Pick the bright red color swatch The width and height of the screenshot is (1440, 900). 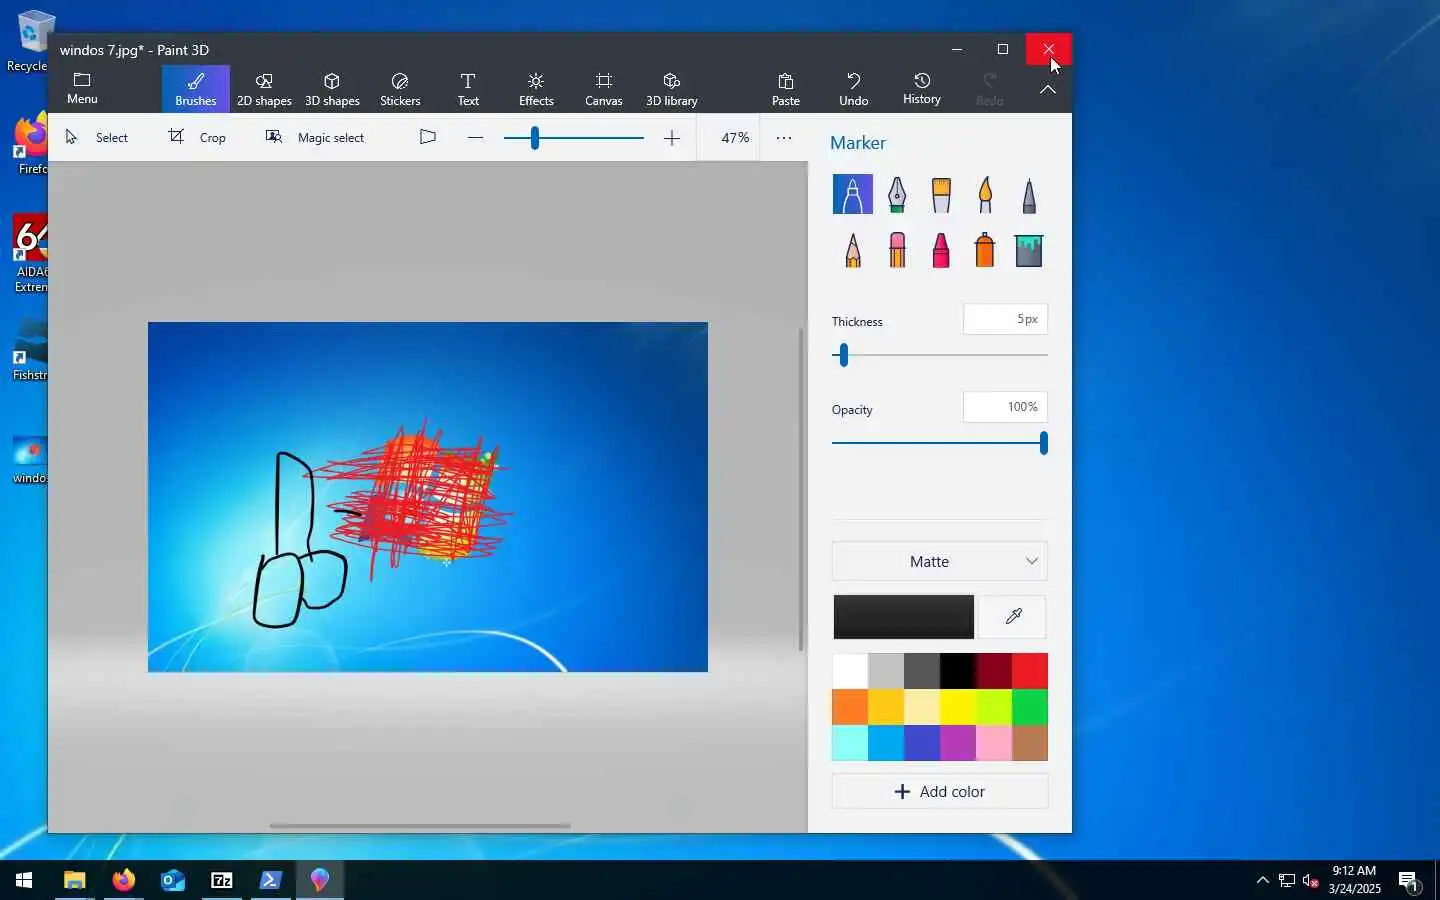(x=1030, y=671)
